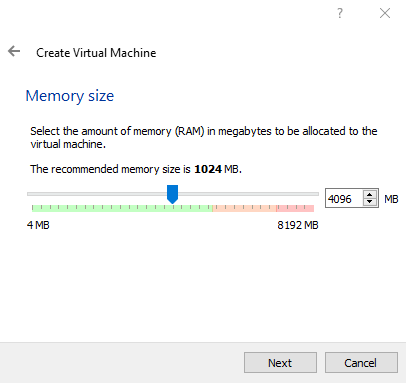Viewport: 406px width, 383px height.
Task: Click the red zone of memory scale
Action: (295, 208)
